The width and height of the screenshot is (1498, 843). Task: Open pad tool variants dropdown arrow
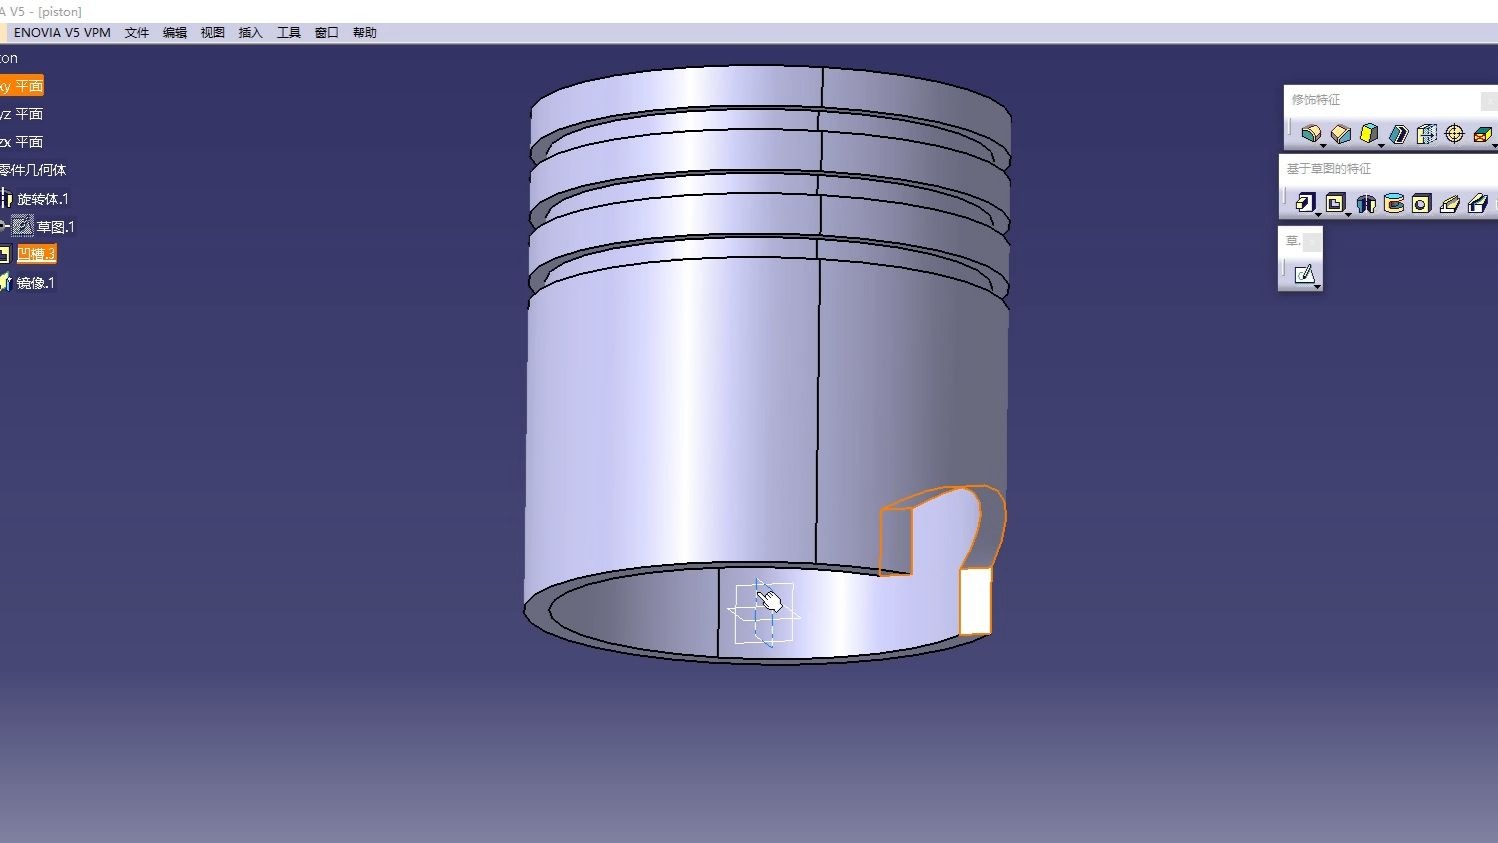(1318, 215)
